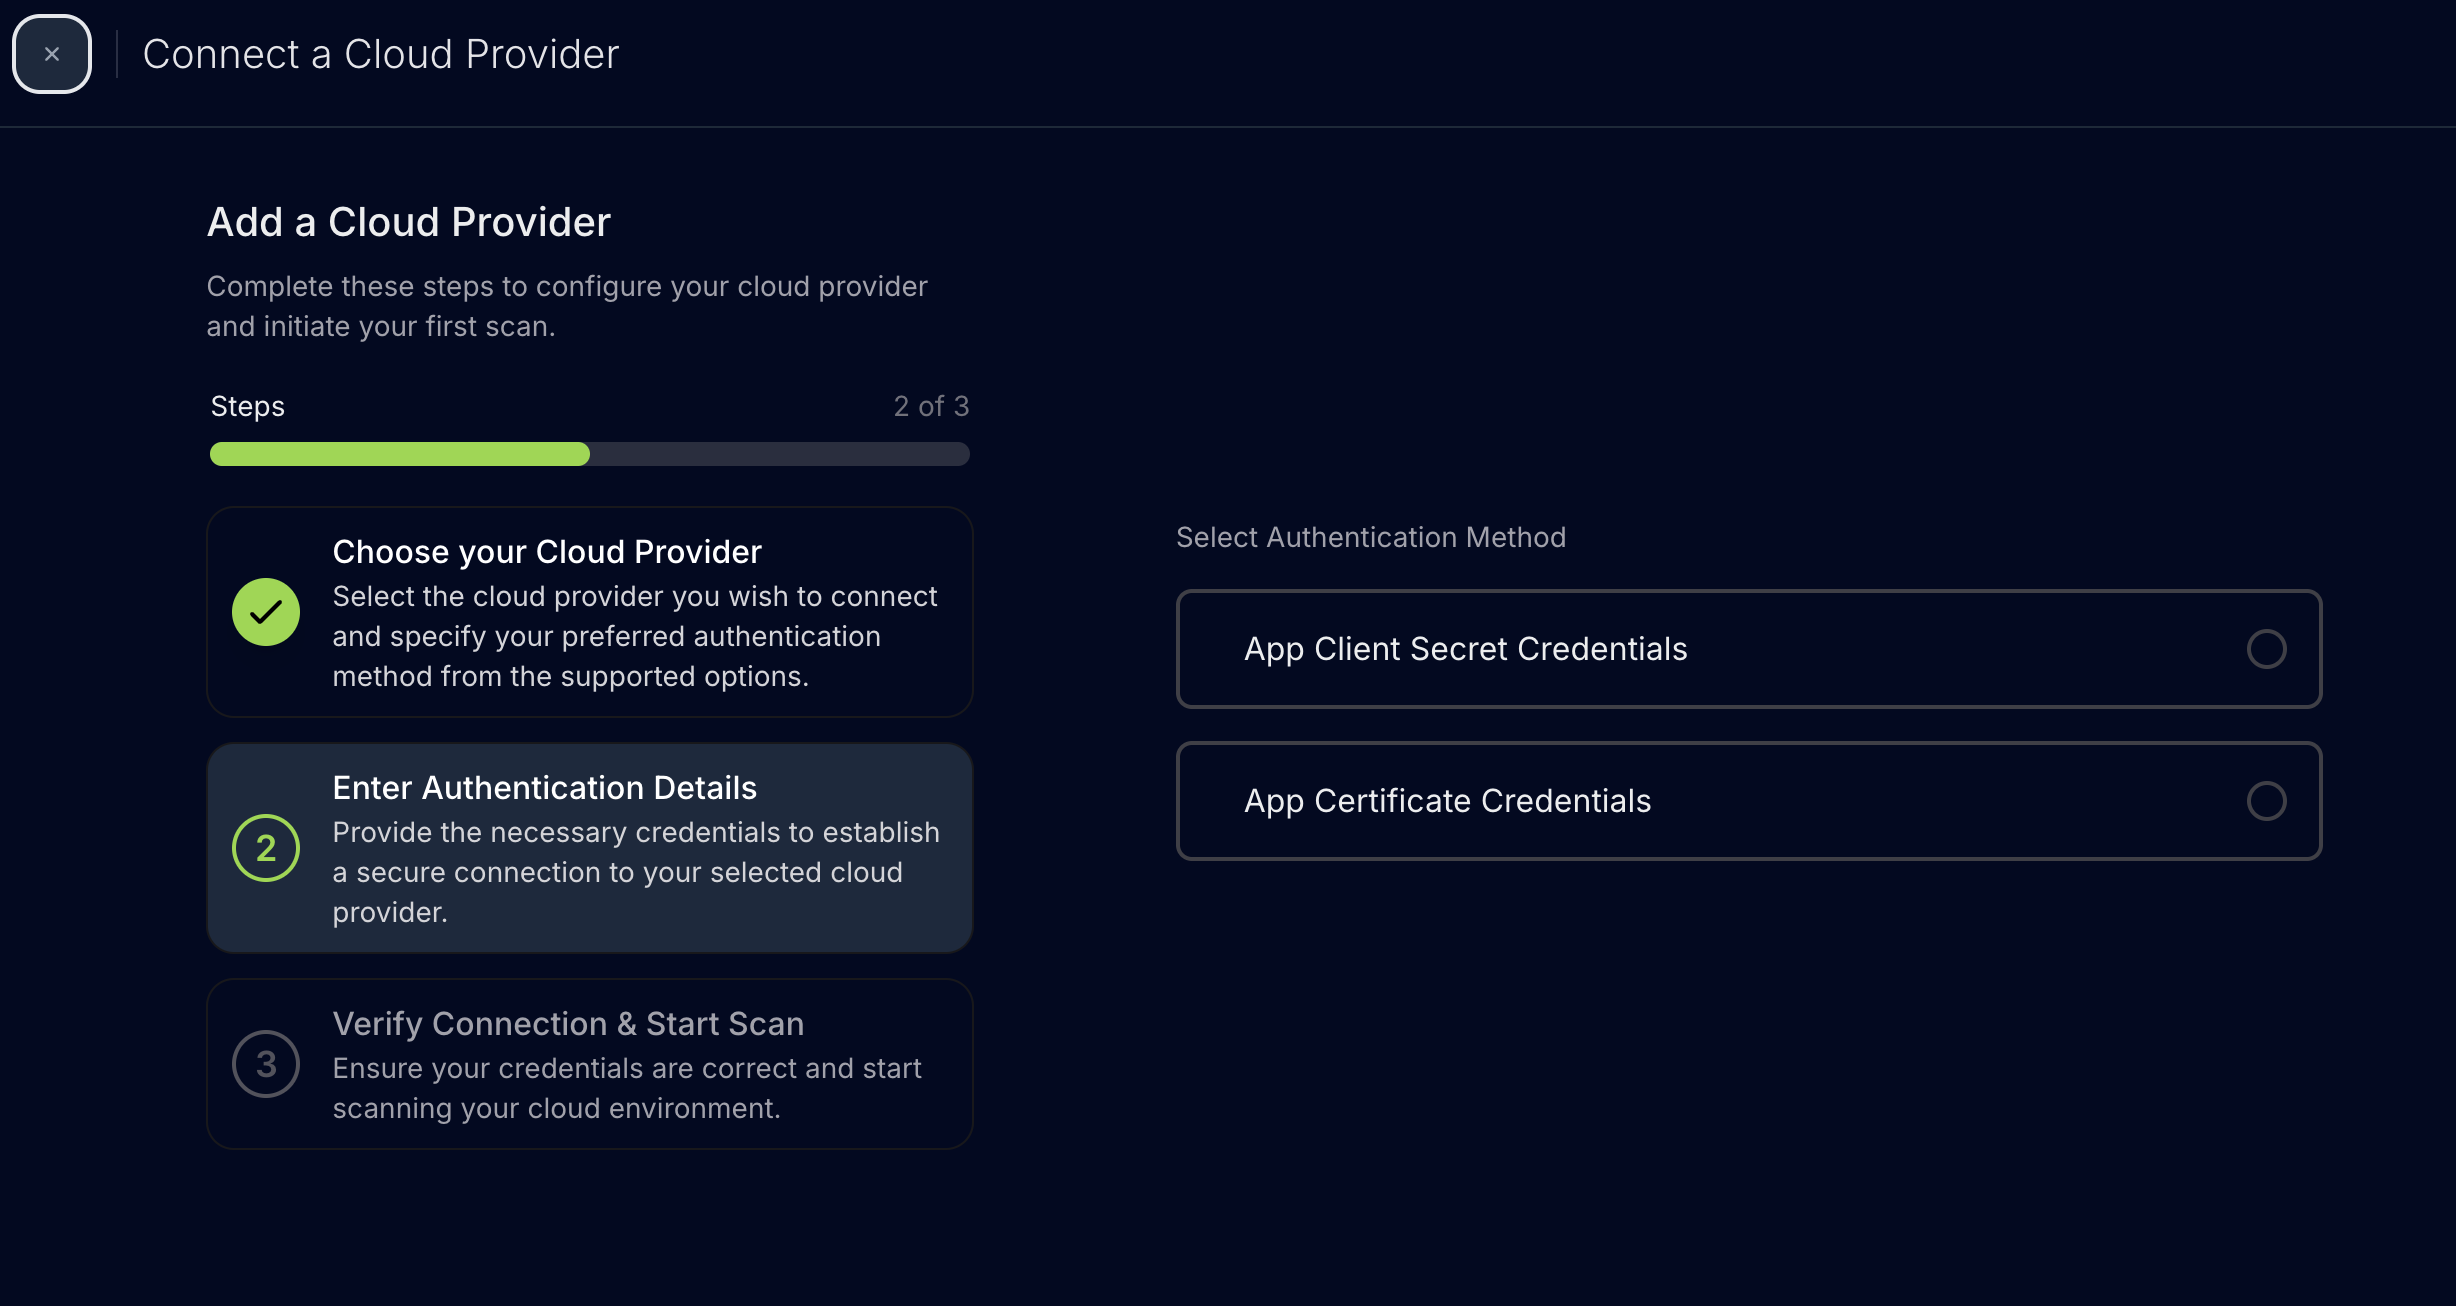Click the numbered icon on Enter Authentication Details

click(x=265, y=847)
